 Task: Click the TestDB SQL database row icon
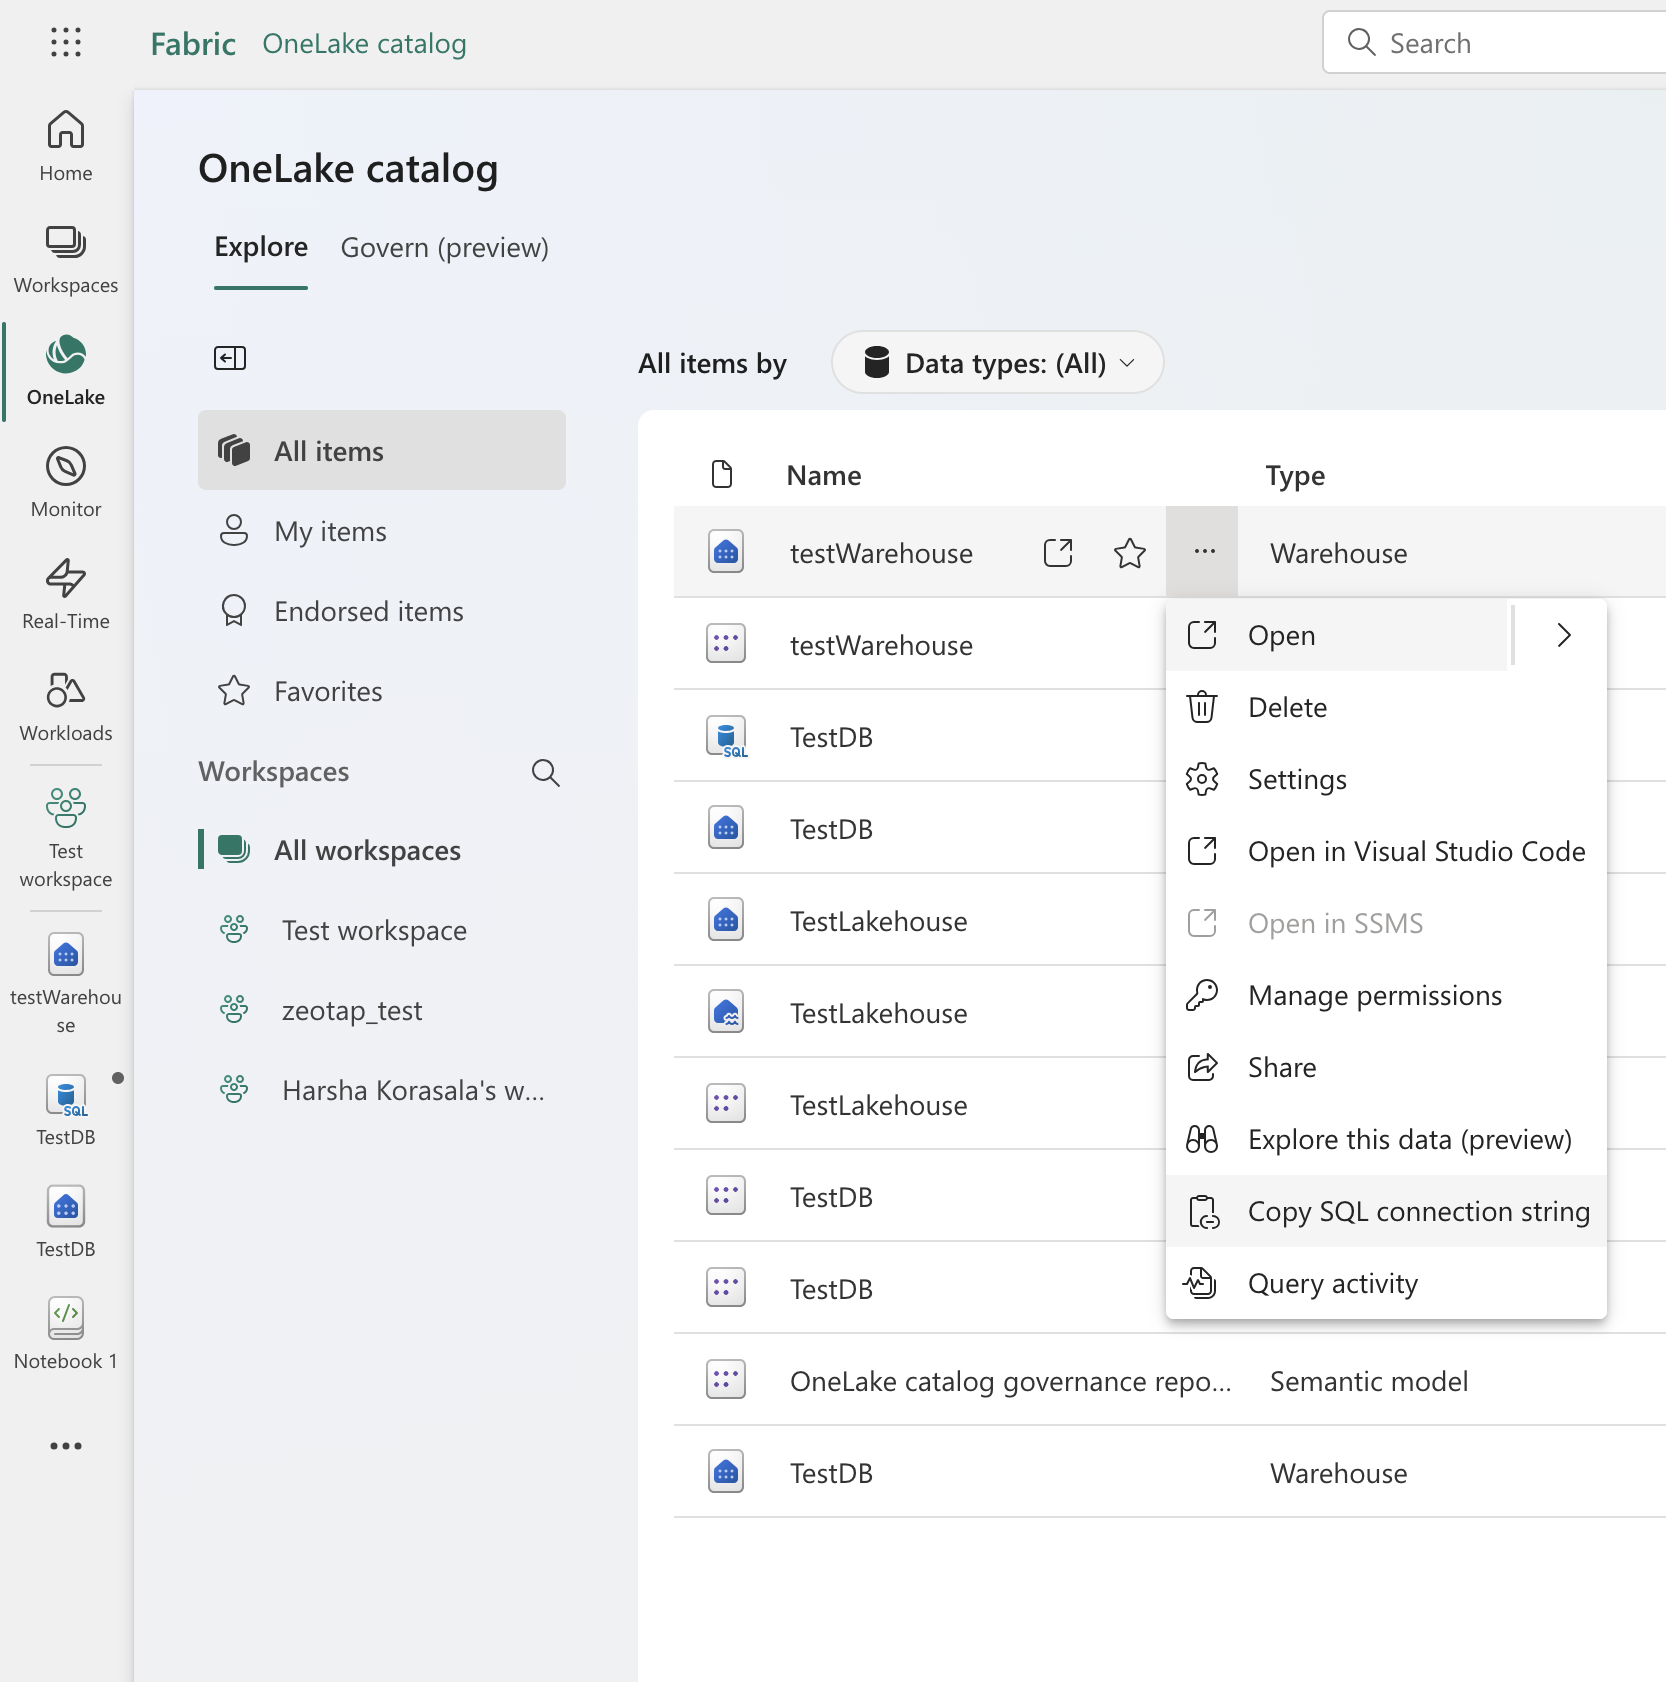pos(727,737)
